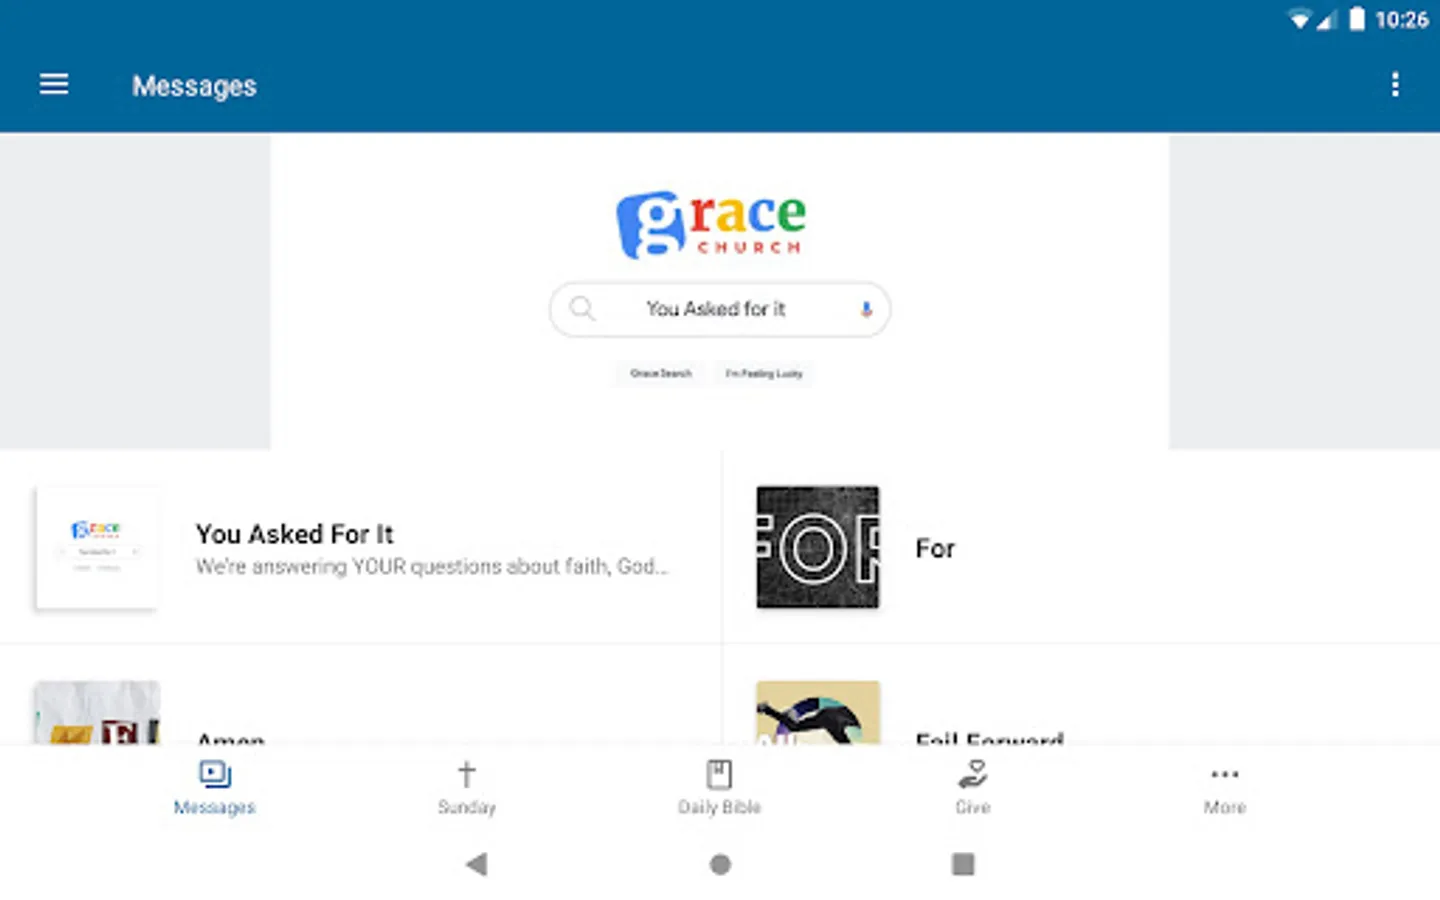The image size is (1440, 900).
Task: Open the three-dot overflow menu
Action: click(1395, 85)
